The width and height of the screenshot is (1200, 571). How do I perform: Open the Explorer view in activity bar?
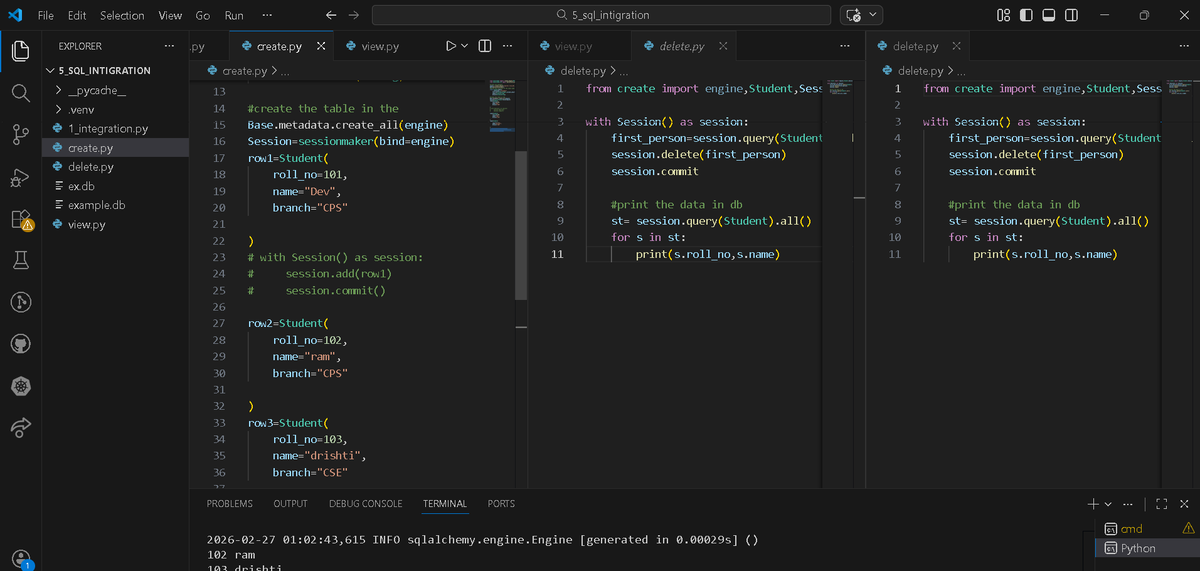coord(22,51)
